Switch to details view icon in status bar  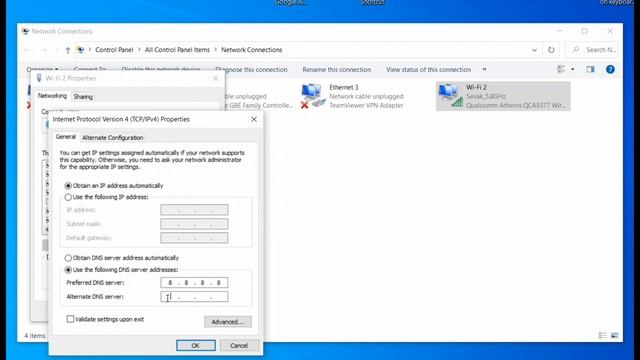[602, 336]
